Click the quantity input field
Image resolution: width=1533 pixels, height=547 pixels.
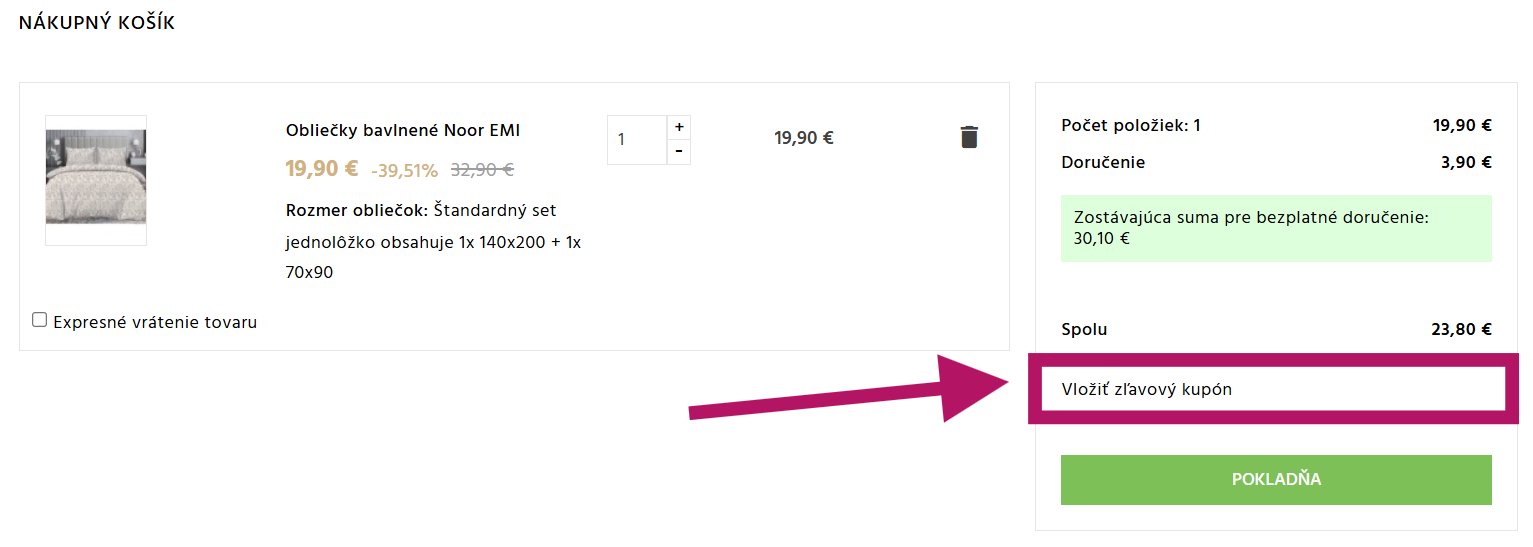click(636, 139)
